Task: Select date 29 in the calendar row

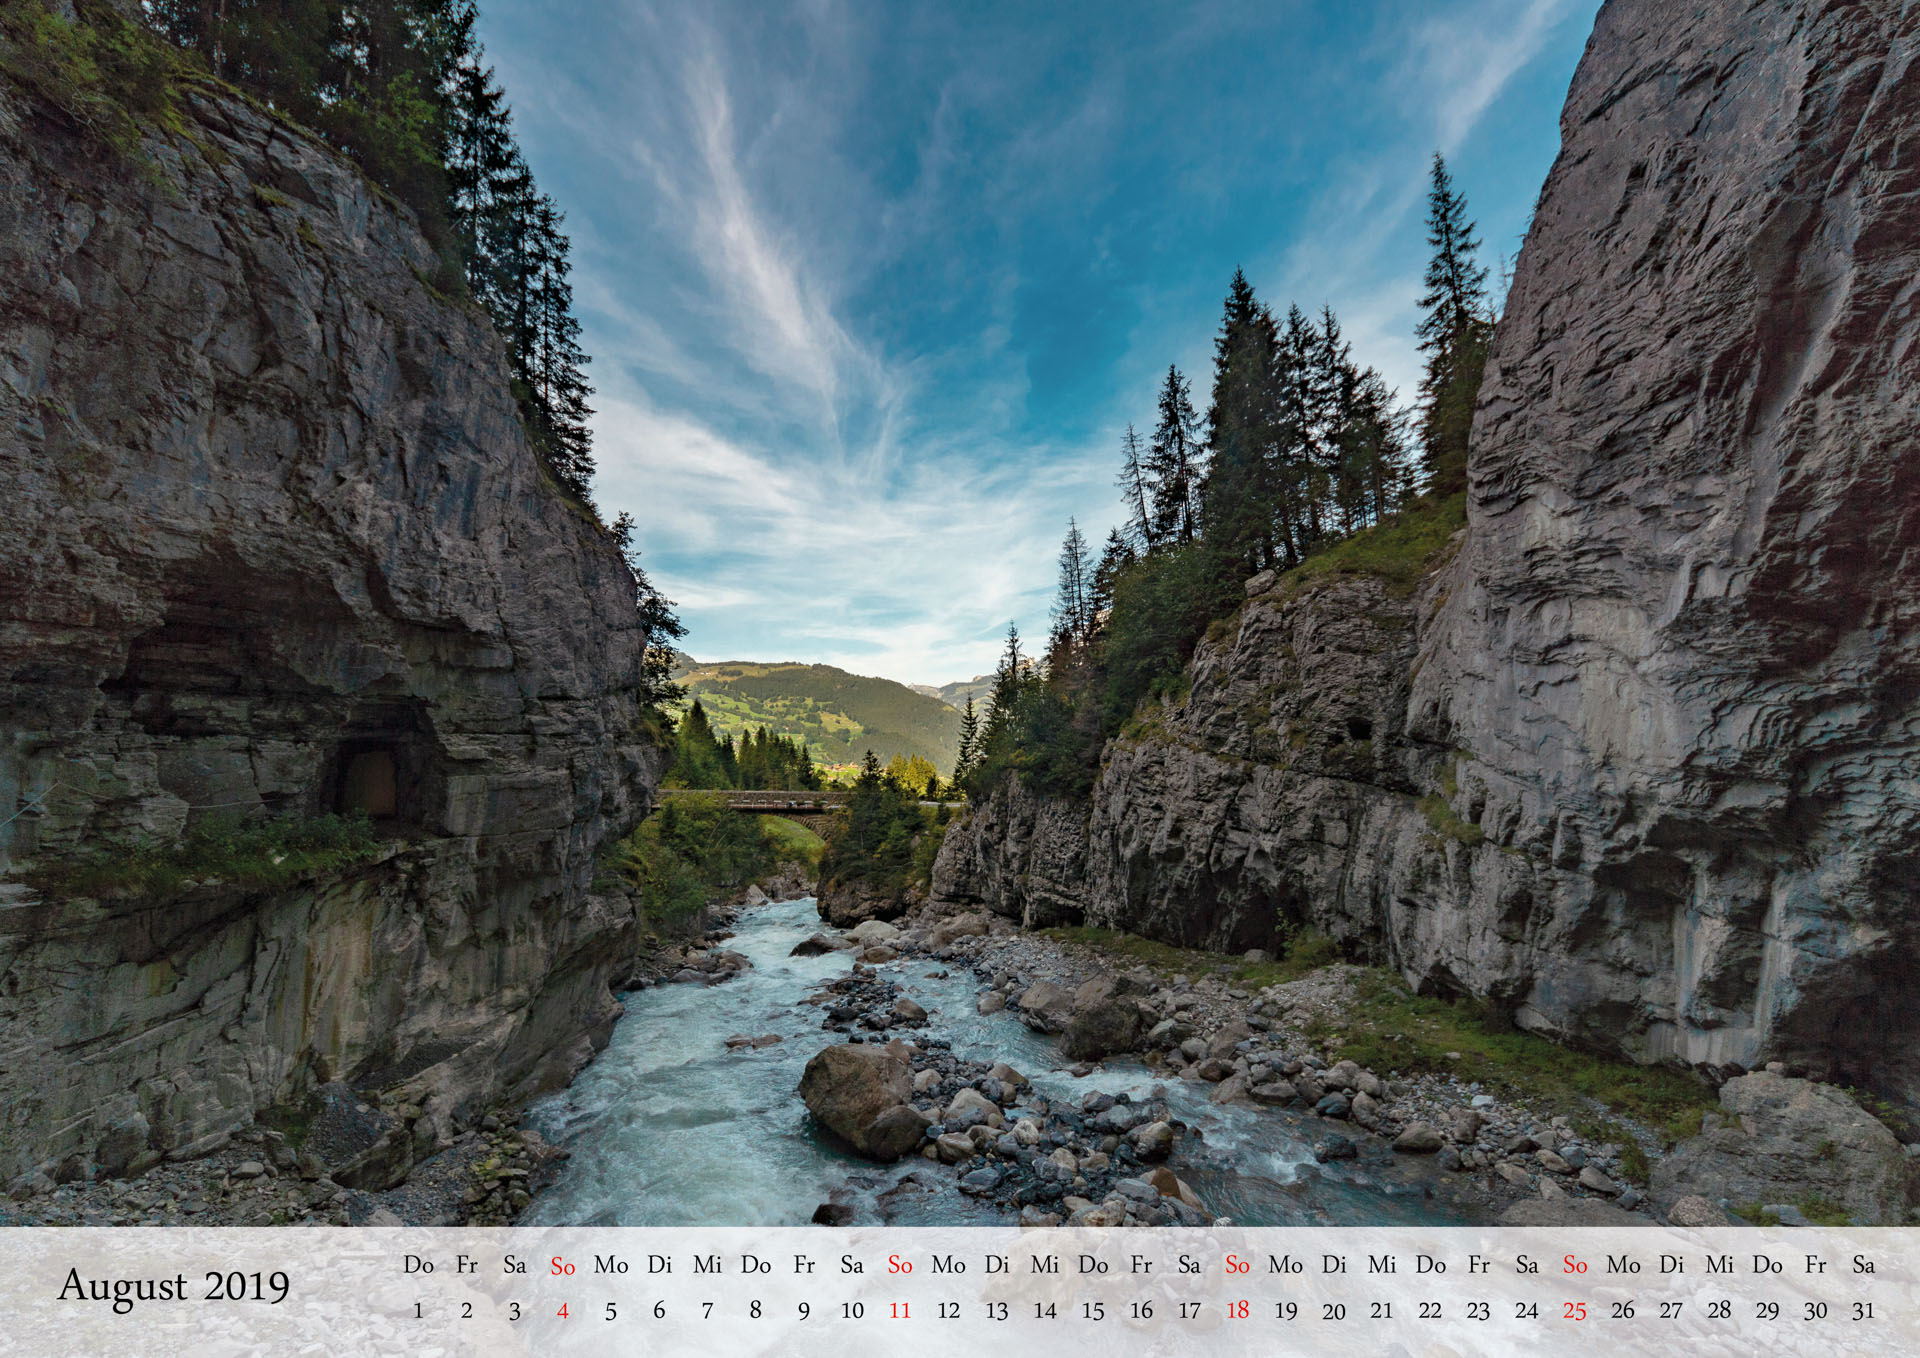Action: [1768, 1310]
